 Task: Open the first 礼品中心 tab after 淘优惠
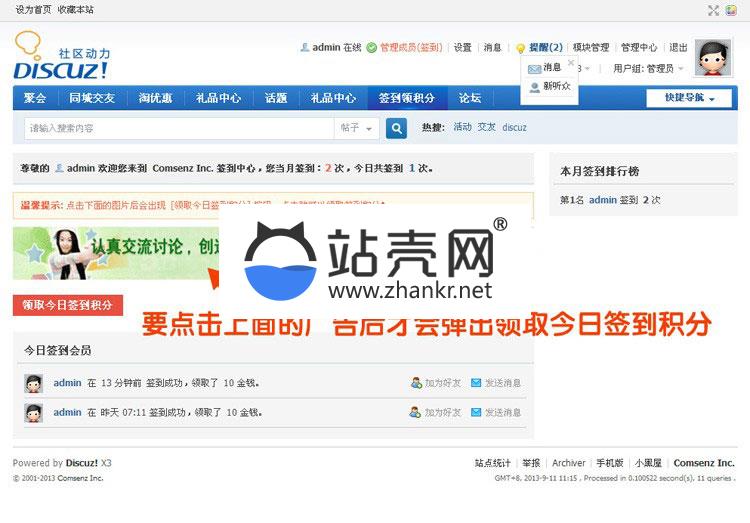click(218, 98)
